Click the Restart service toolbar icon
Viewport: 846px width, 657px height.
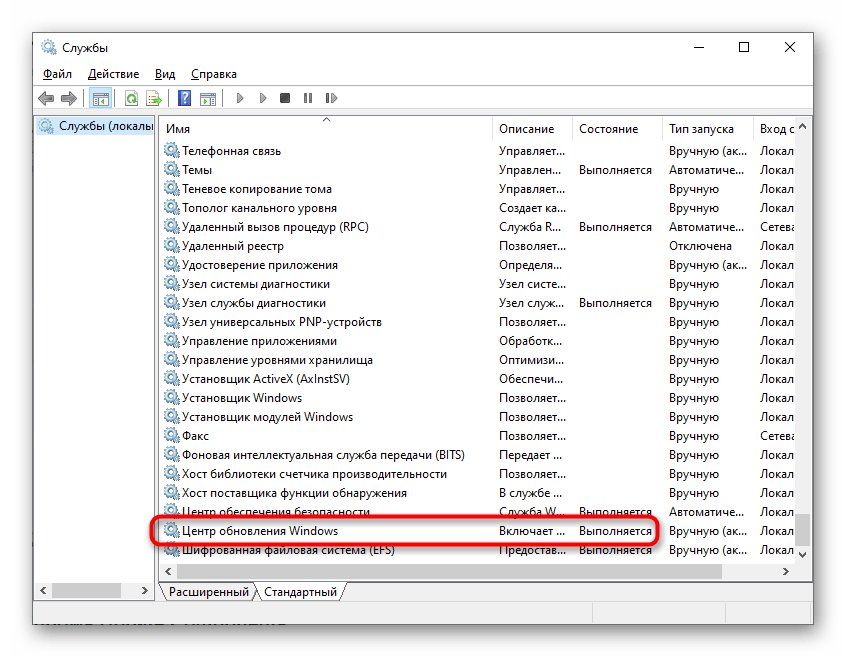tap(330, 98)
